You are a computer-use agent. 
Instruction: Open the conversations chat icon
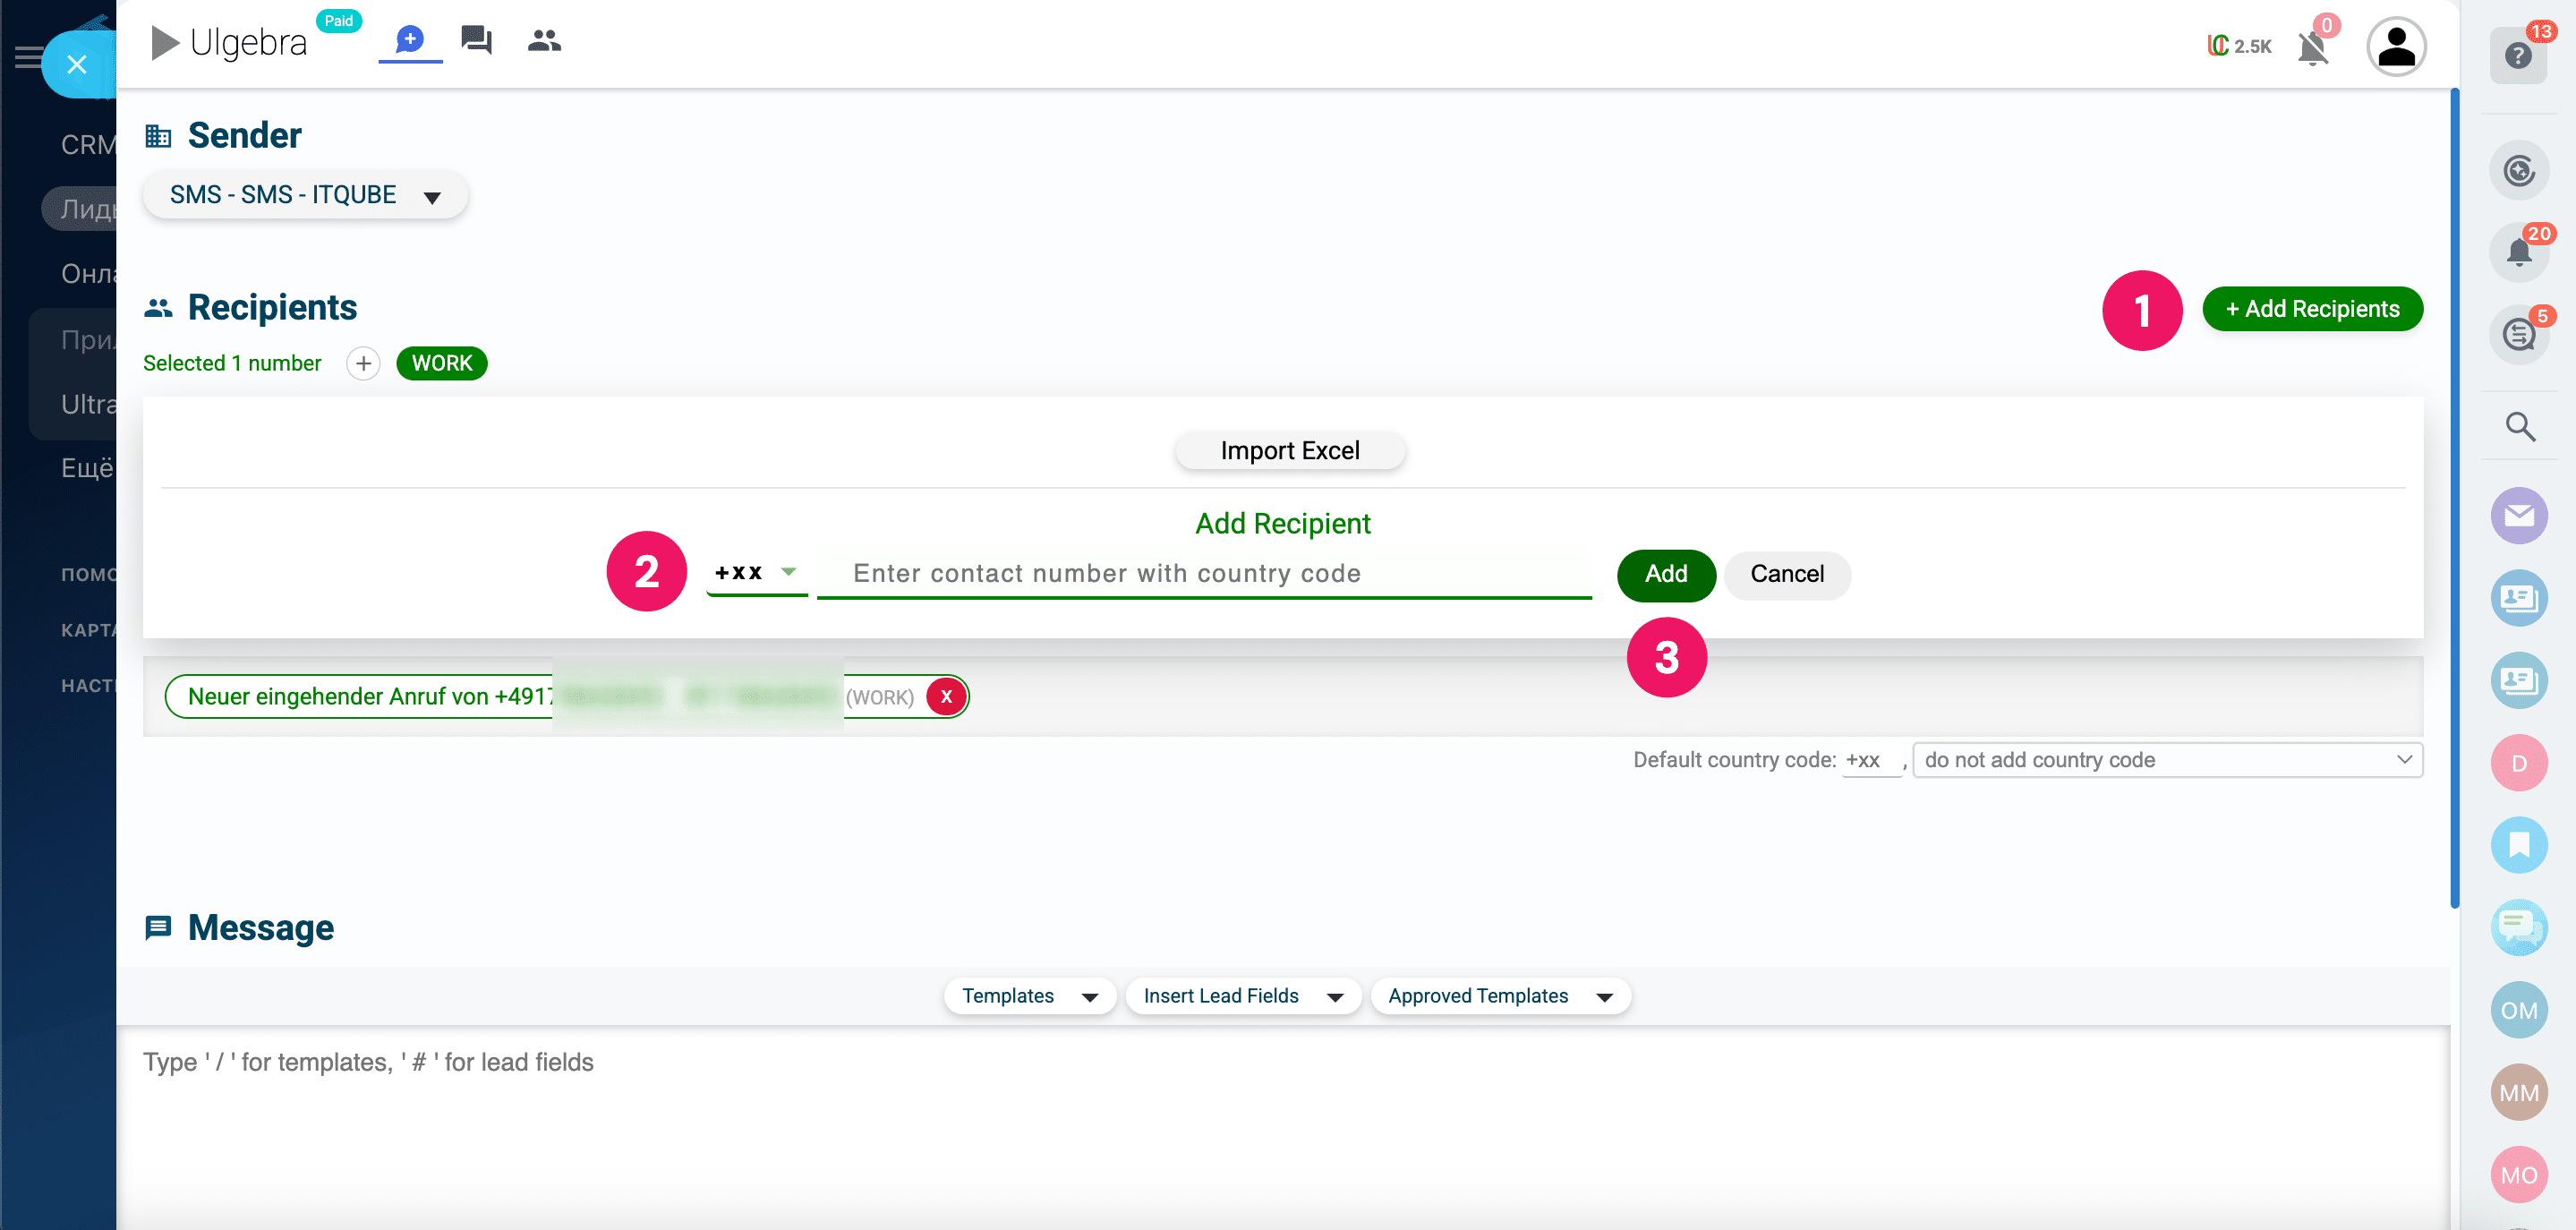point(476,41)
